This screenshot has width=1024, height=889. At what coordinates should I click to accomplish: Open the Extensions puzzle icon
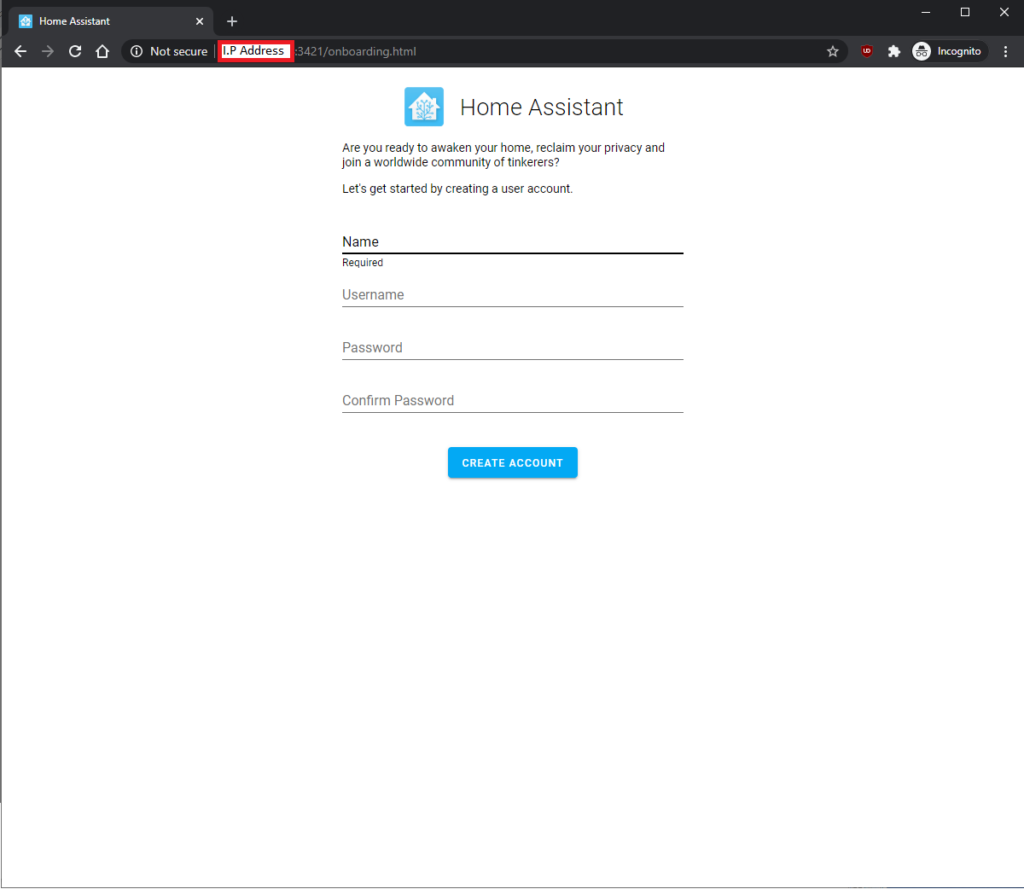point(894,51)
